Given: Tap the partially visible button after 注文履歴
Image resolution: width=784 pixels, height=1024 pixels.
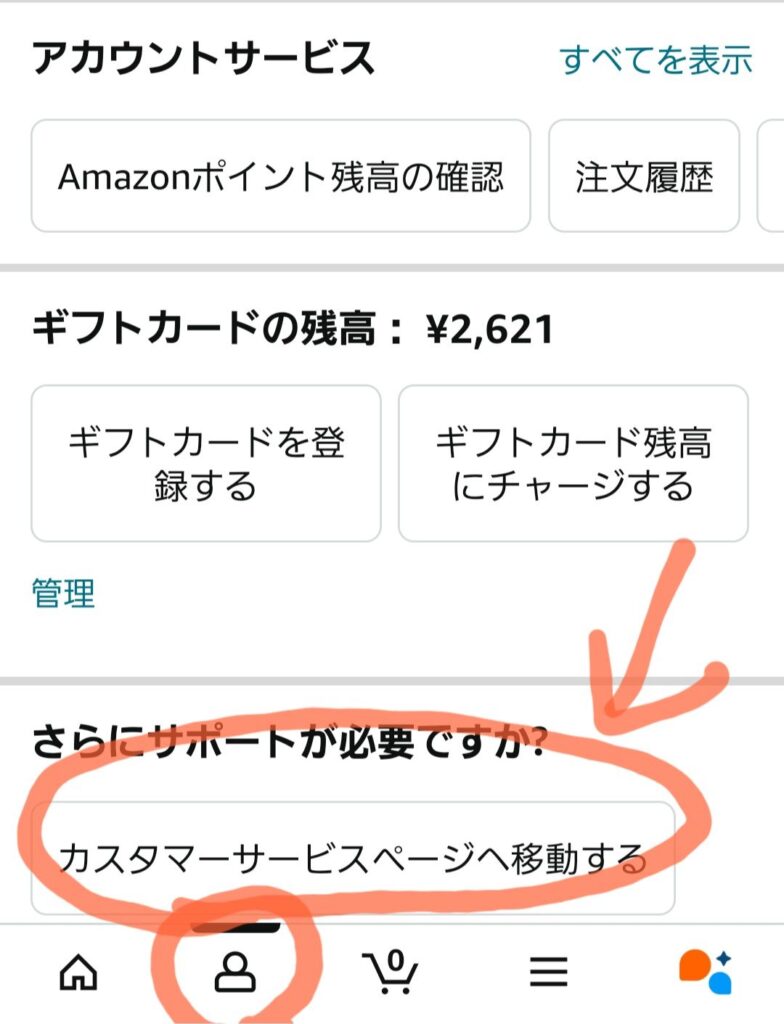Looking at the screenshot, I should pos(772,177).
